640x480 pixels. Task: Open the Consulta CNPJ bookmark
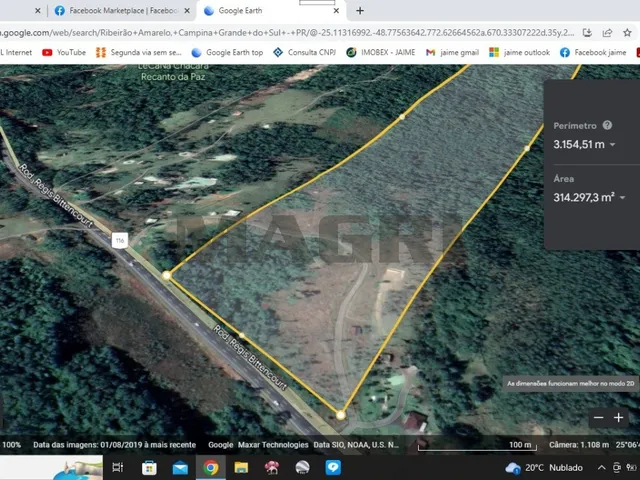(x=304, y=52)
